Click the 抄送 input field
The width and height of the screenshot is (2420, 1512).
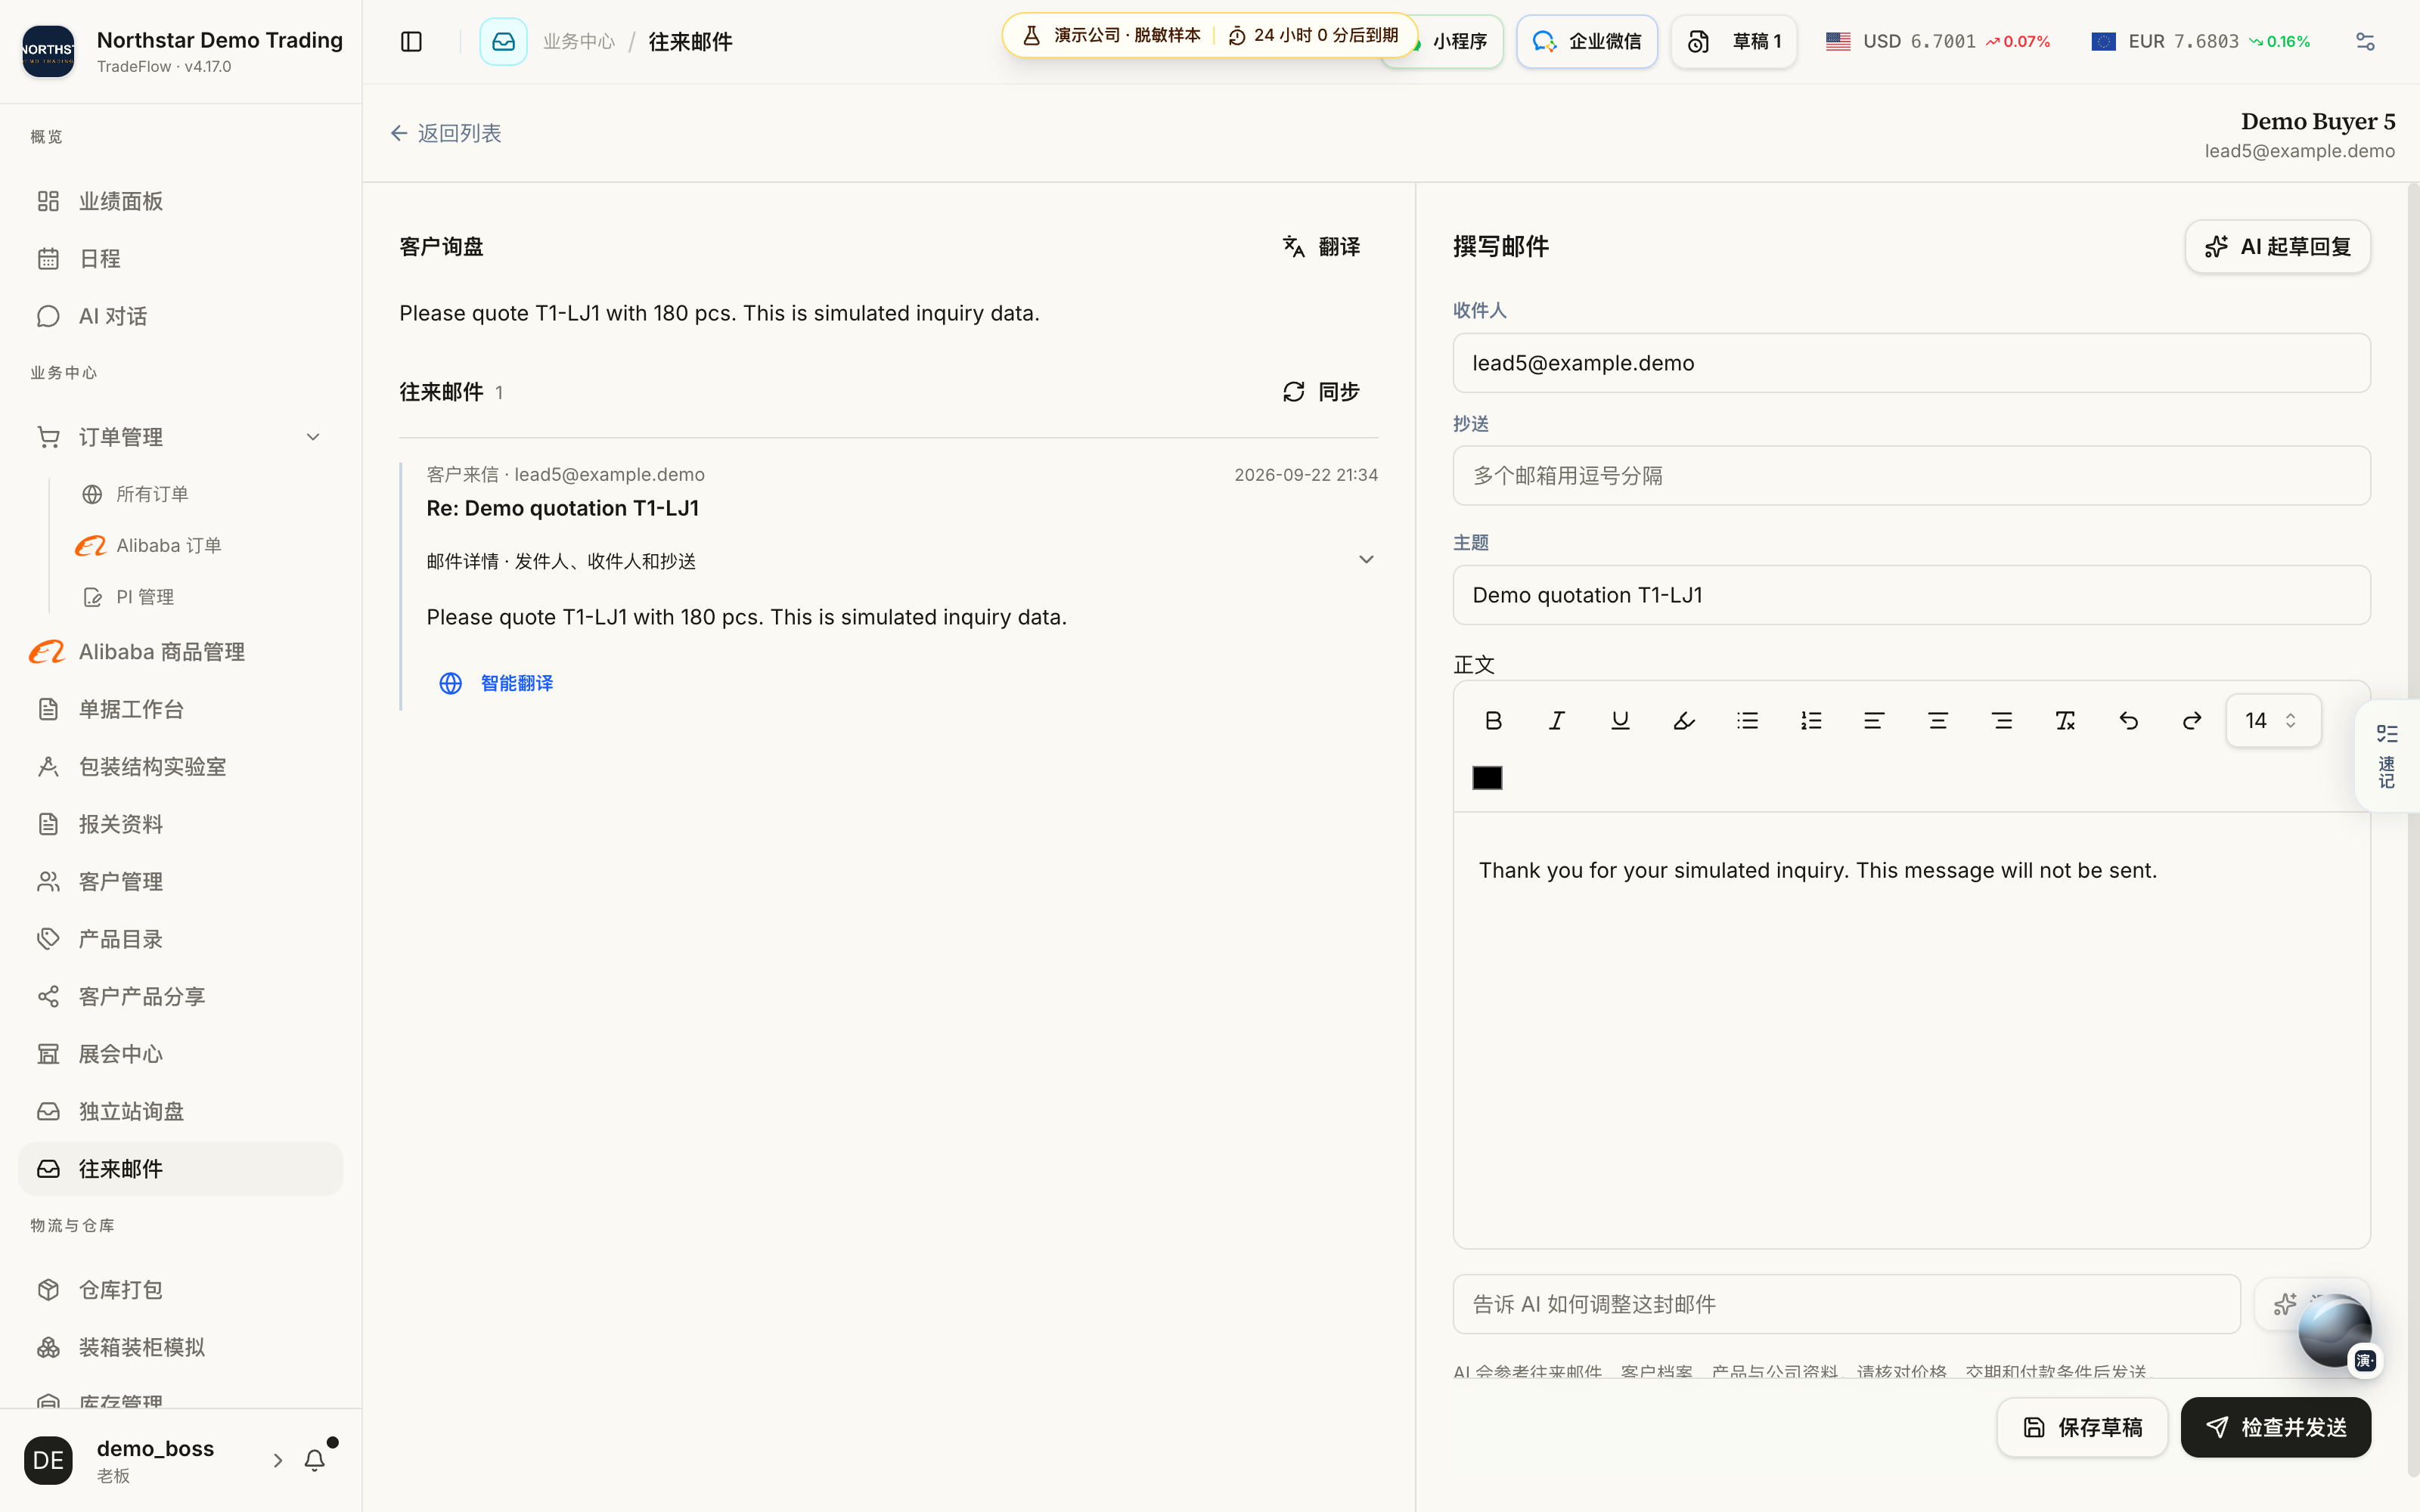1911,475
